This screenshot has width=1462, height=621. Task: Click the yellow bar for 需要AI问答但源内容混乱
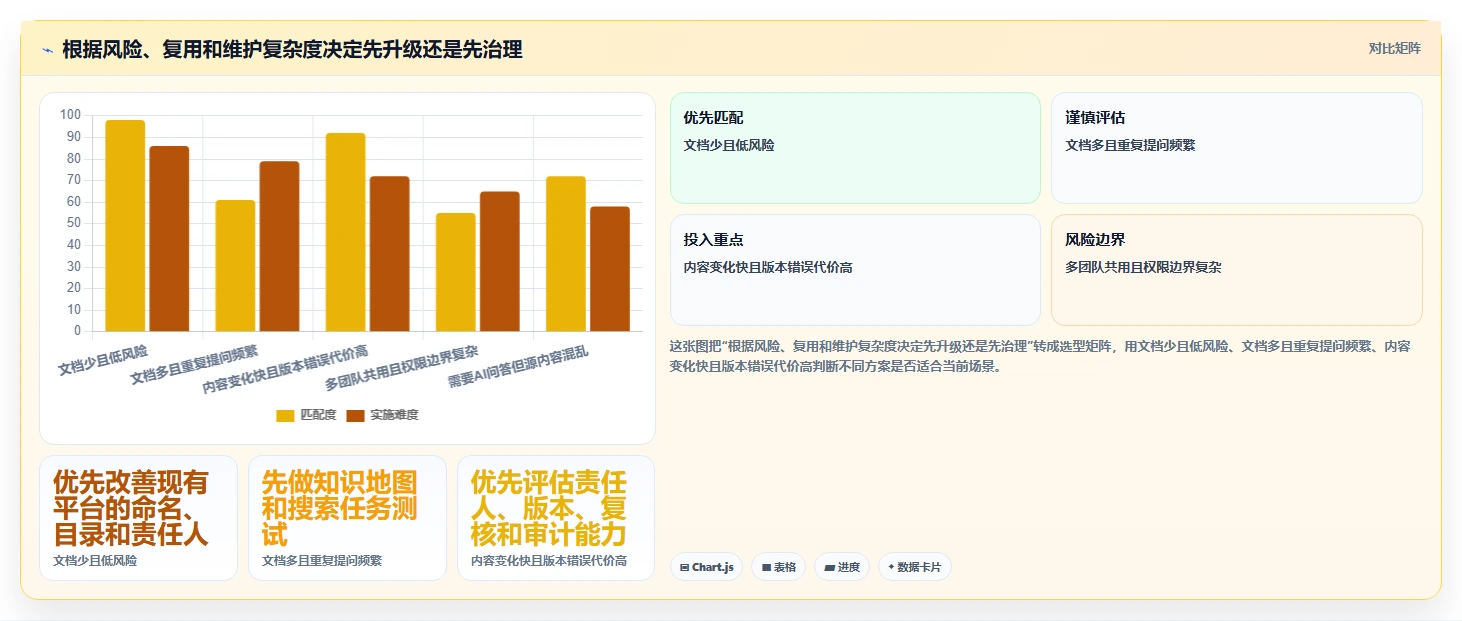pyautogui.click(x=565, y=253)
